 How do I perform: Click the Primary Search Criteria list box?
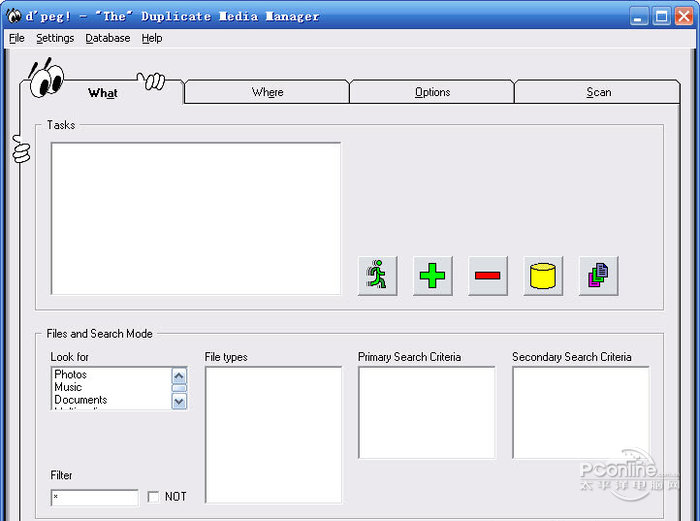click(426, 413)
